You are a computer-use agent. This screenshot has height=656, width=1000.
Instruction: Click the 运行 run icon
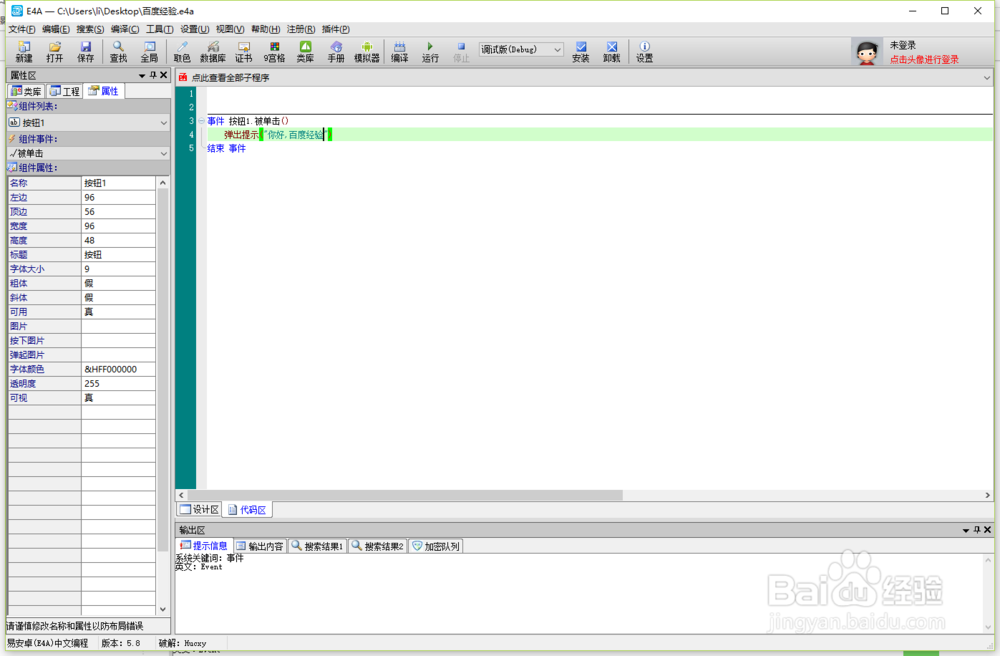coord(430,52)
